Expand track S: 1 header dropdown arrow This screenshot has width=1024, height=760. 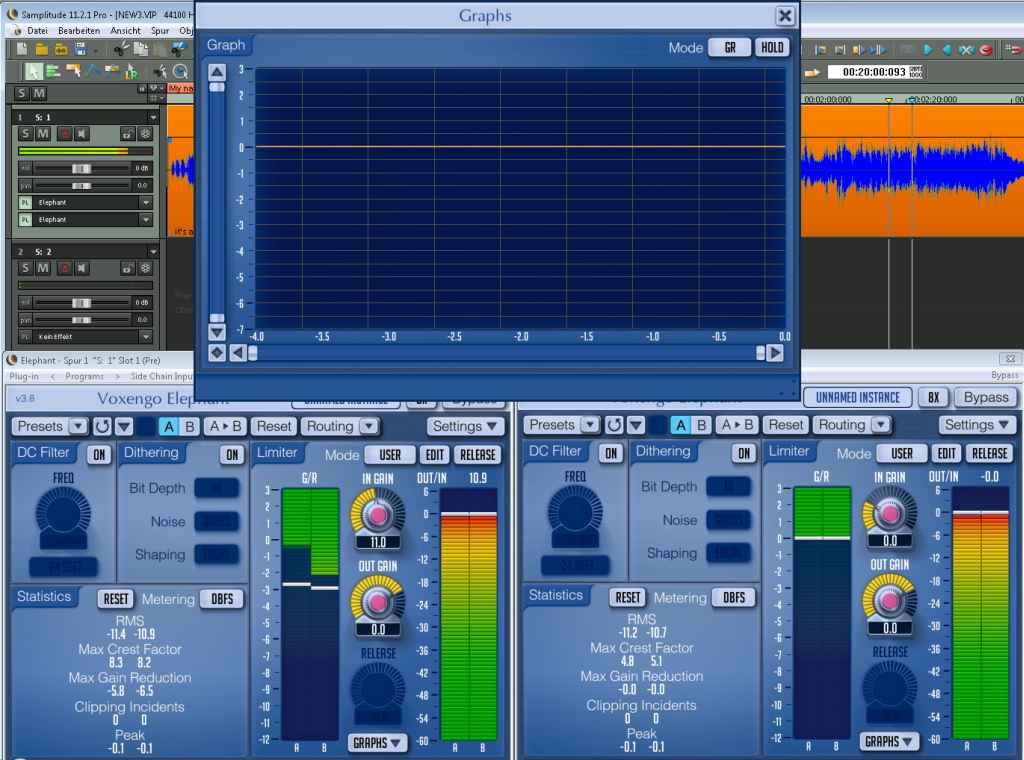pos(153,118)
